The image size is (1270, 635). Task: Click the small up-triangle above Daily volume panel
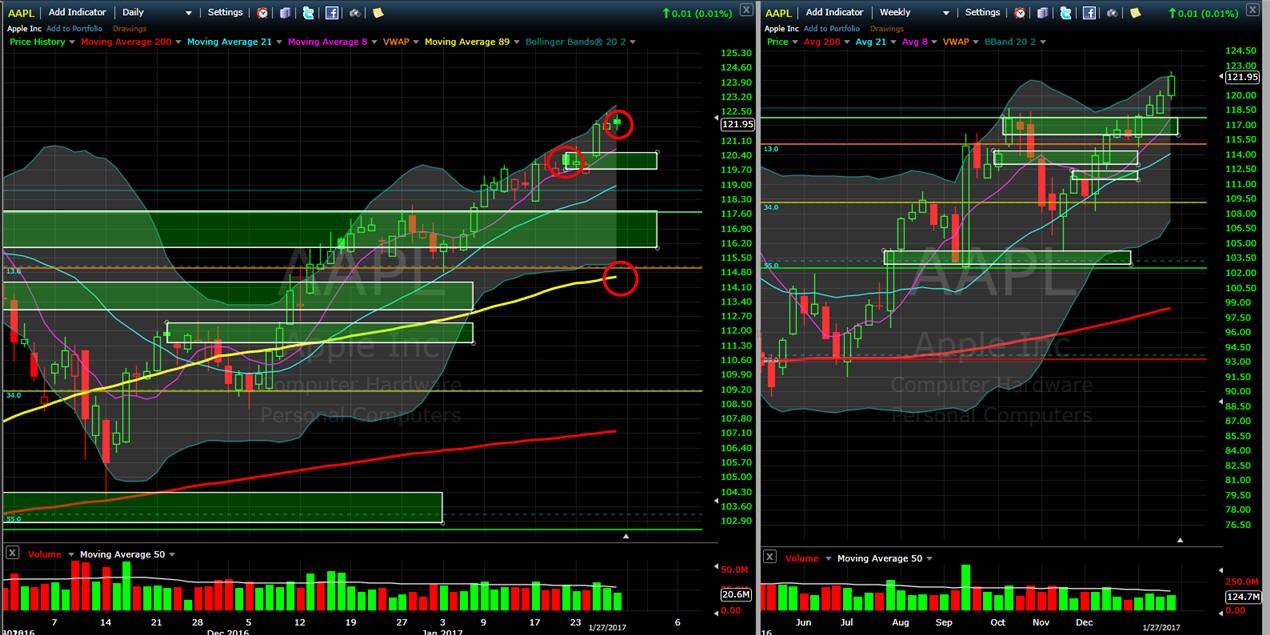coord(626,537)
